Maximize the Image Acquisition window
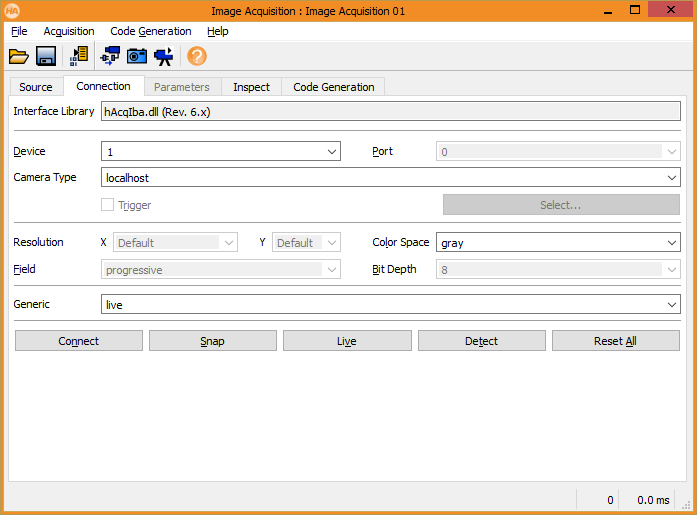The height and width of the screenshot is (515, 697). click(635, 11)
